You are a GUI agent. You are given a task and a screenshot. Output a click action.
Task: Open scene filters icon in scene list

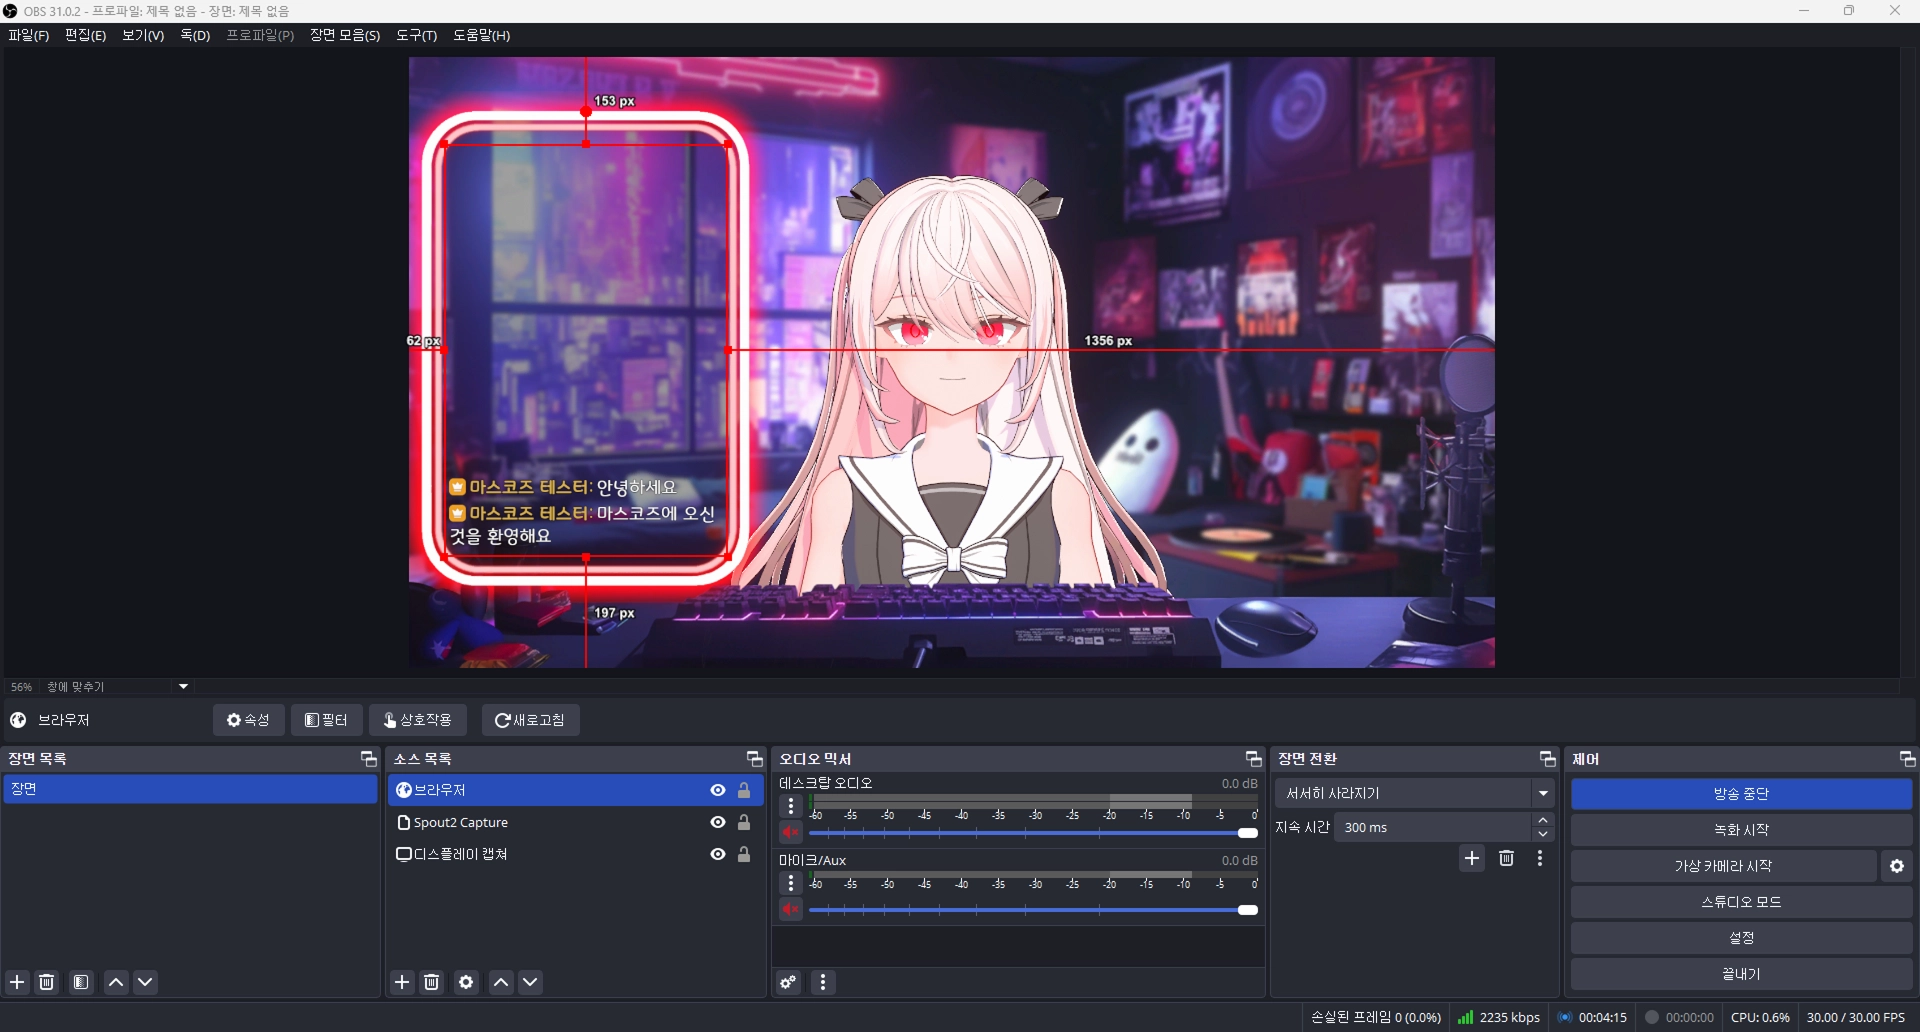82,982
